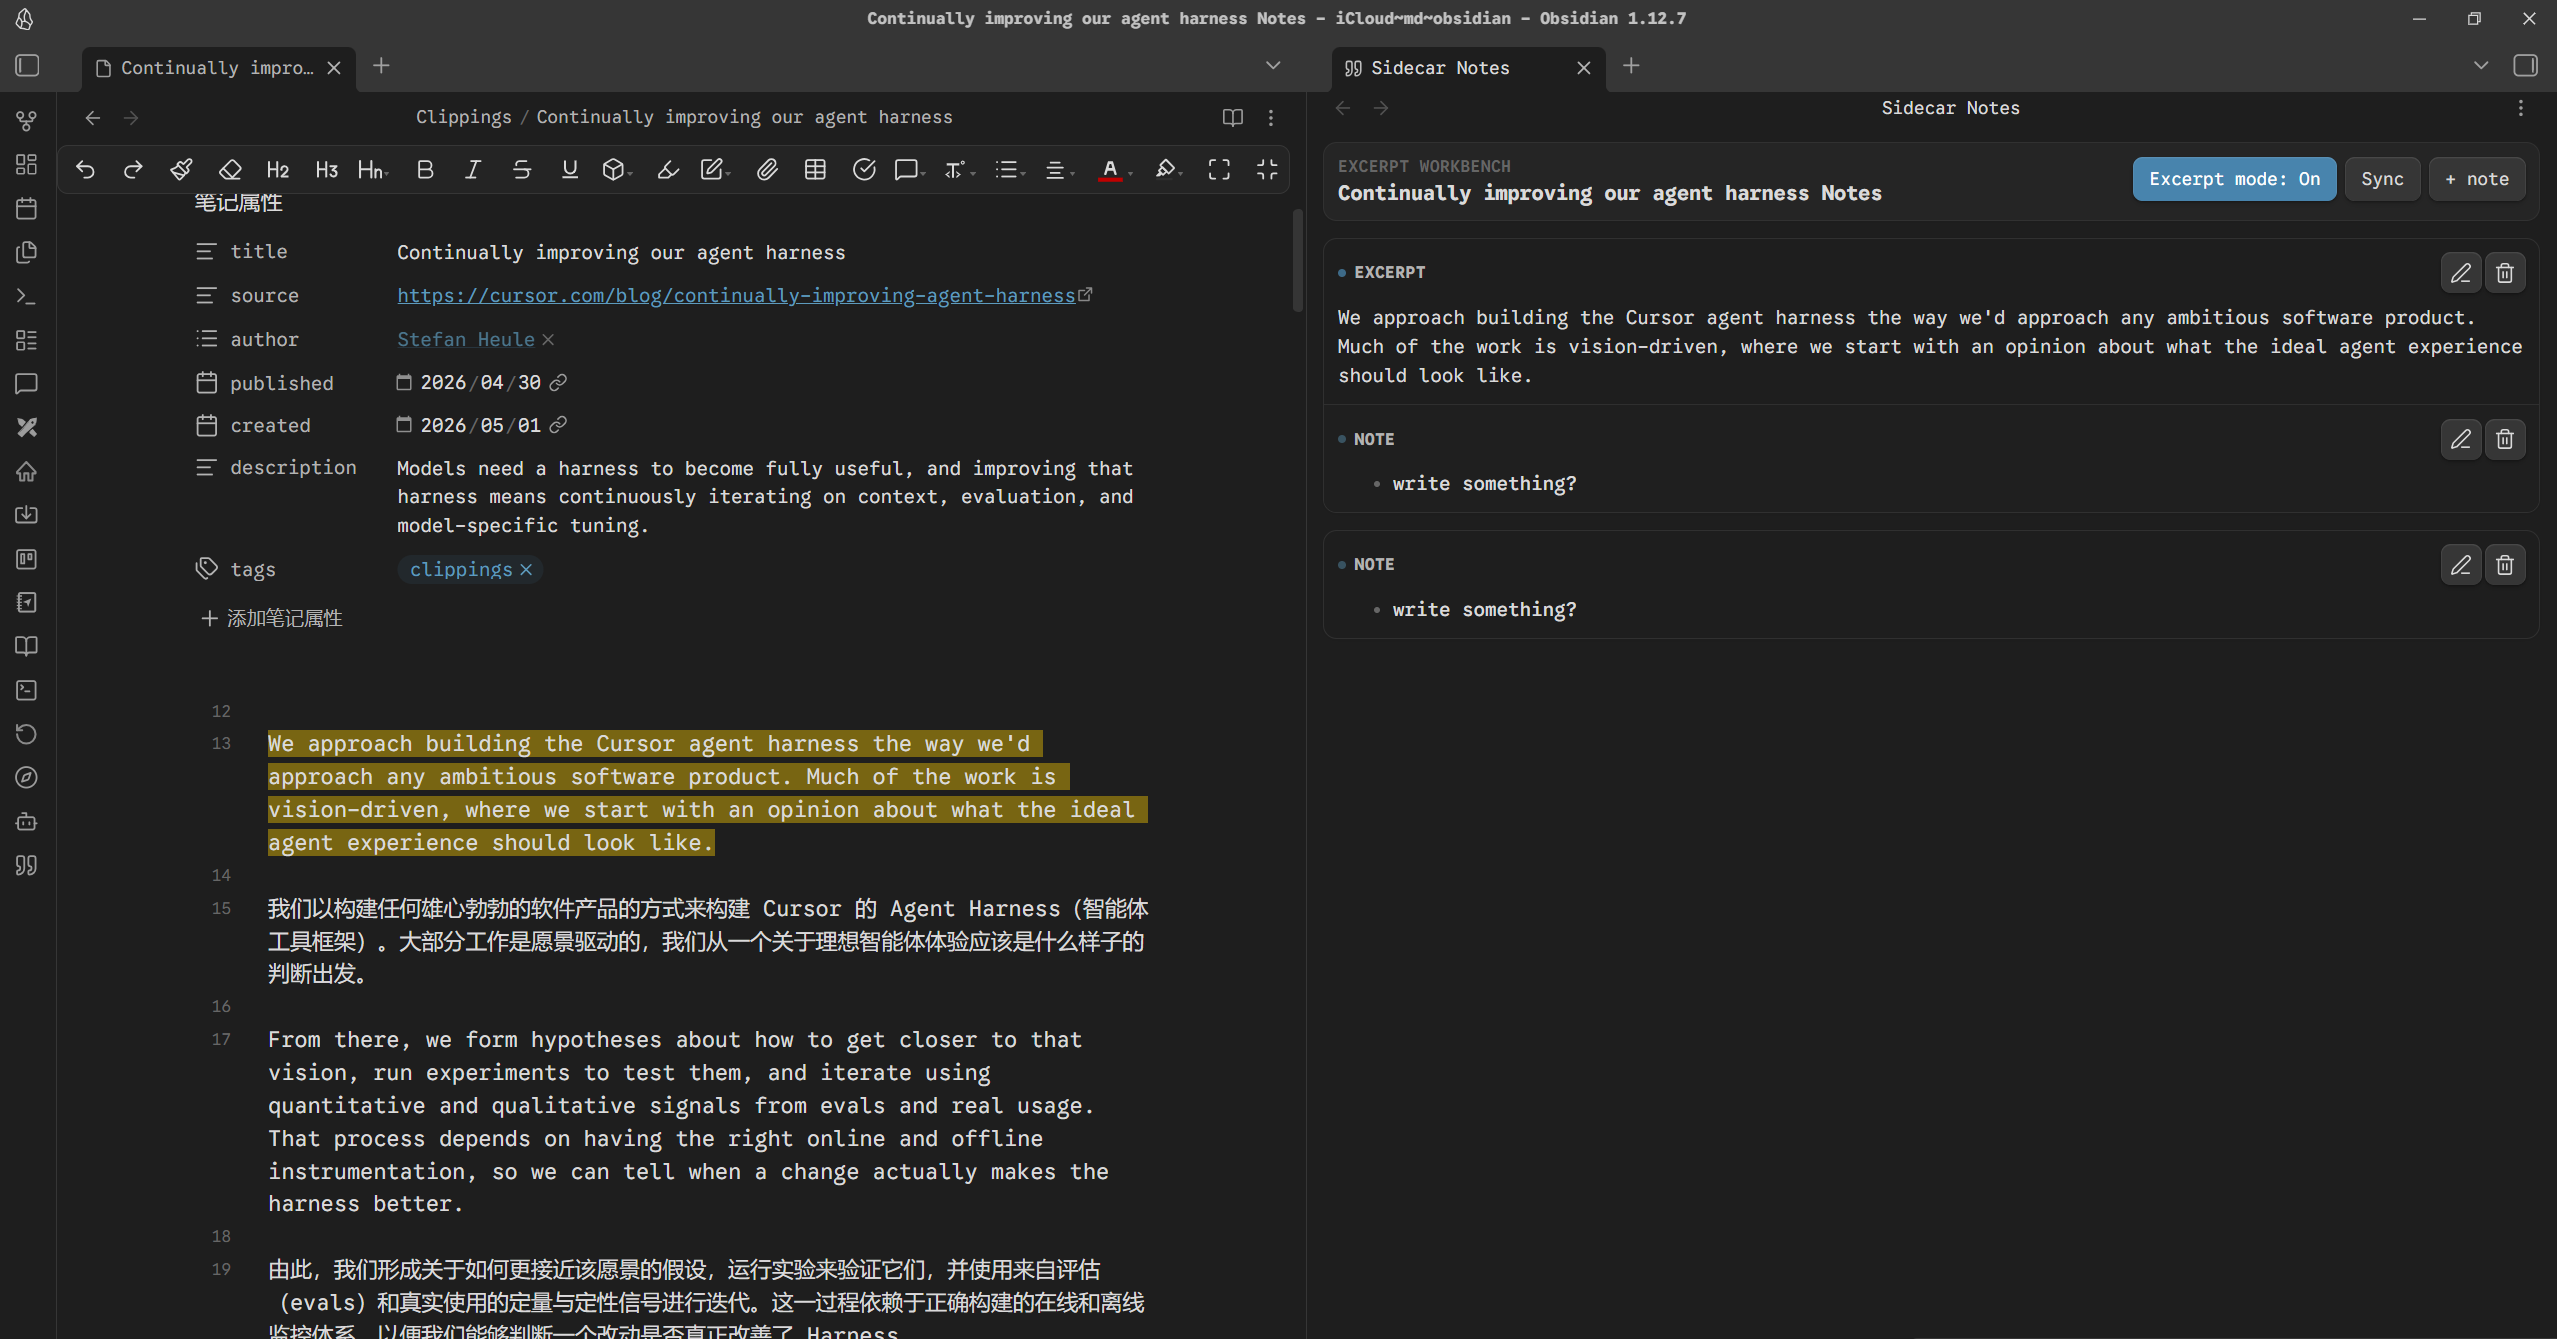Image resolution: width=2557 pixels, height=1339 pixels.
Task: Click the pencil-ruler ribbon icon
Action: [27, 427]
